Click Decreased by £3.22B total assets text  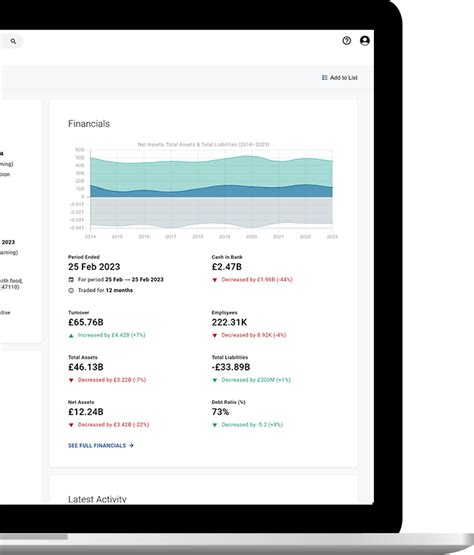coord(112,380)
